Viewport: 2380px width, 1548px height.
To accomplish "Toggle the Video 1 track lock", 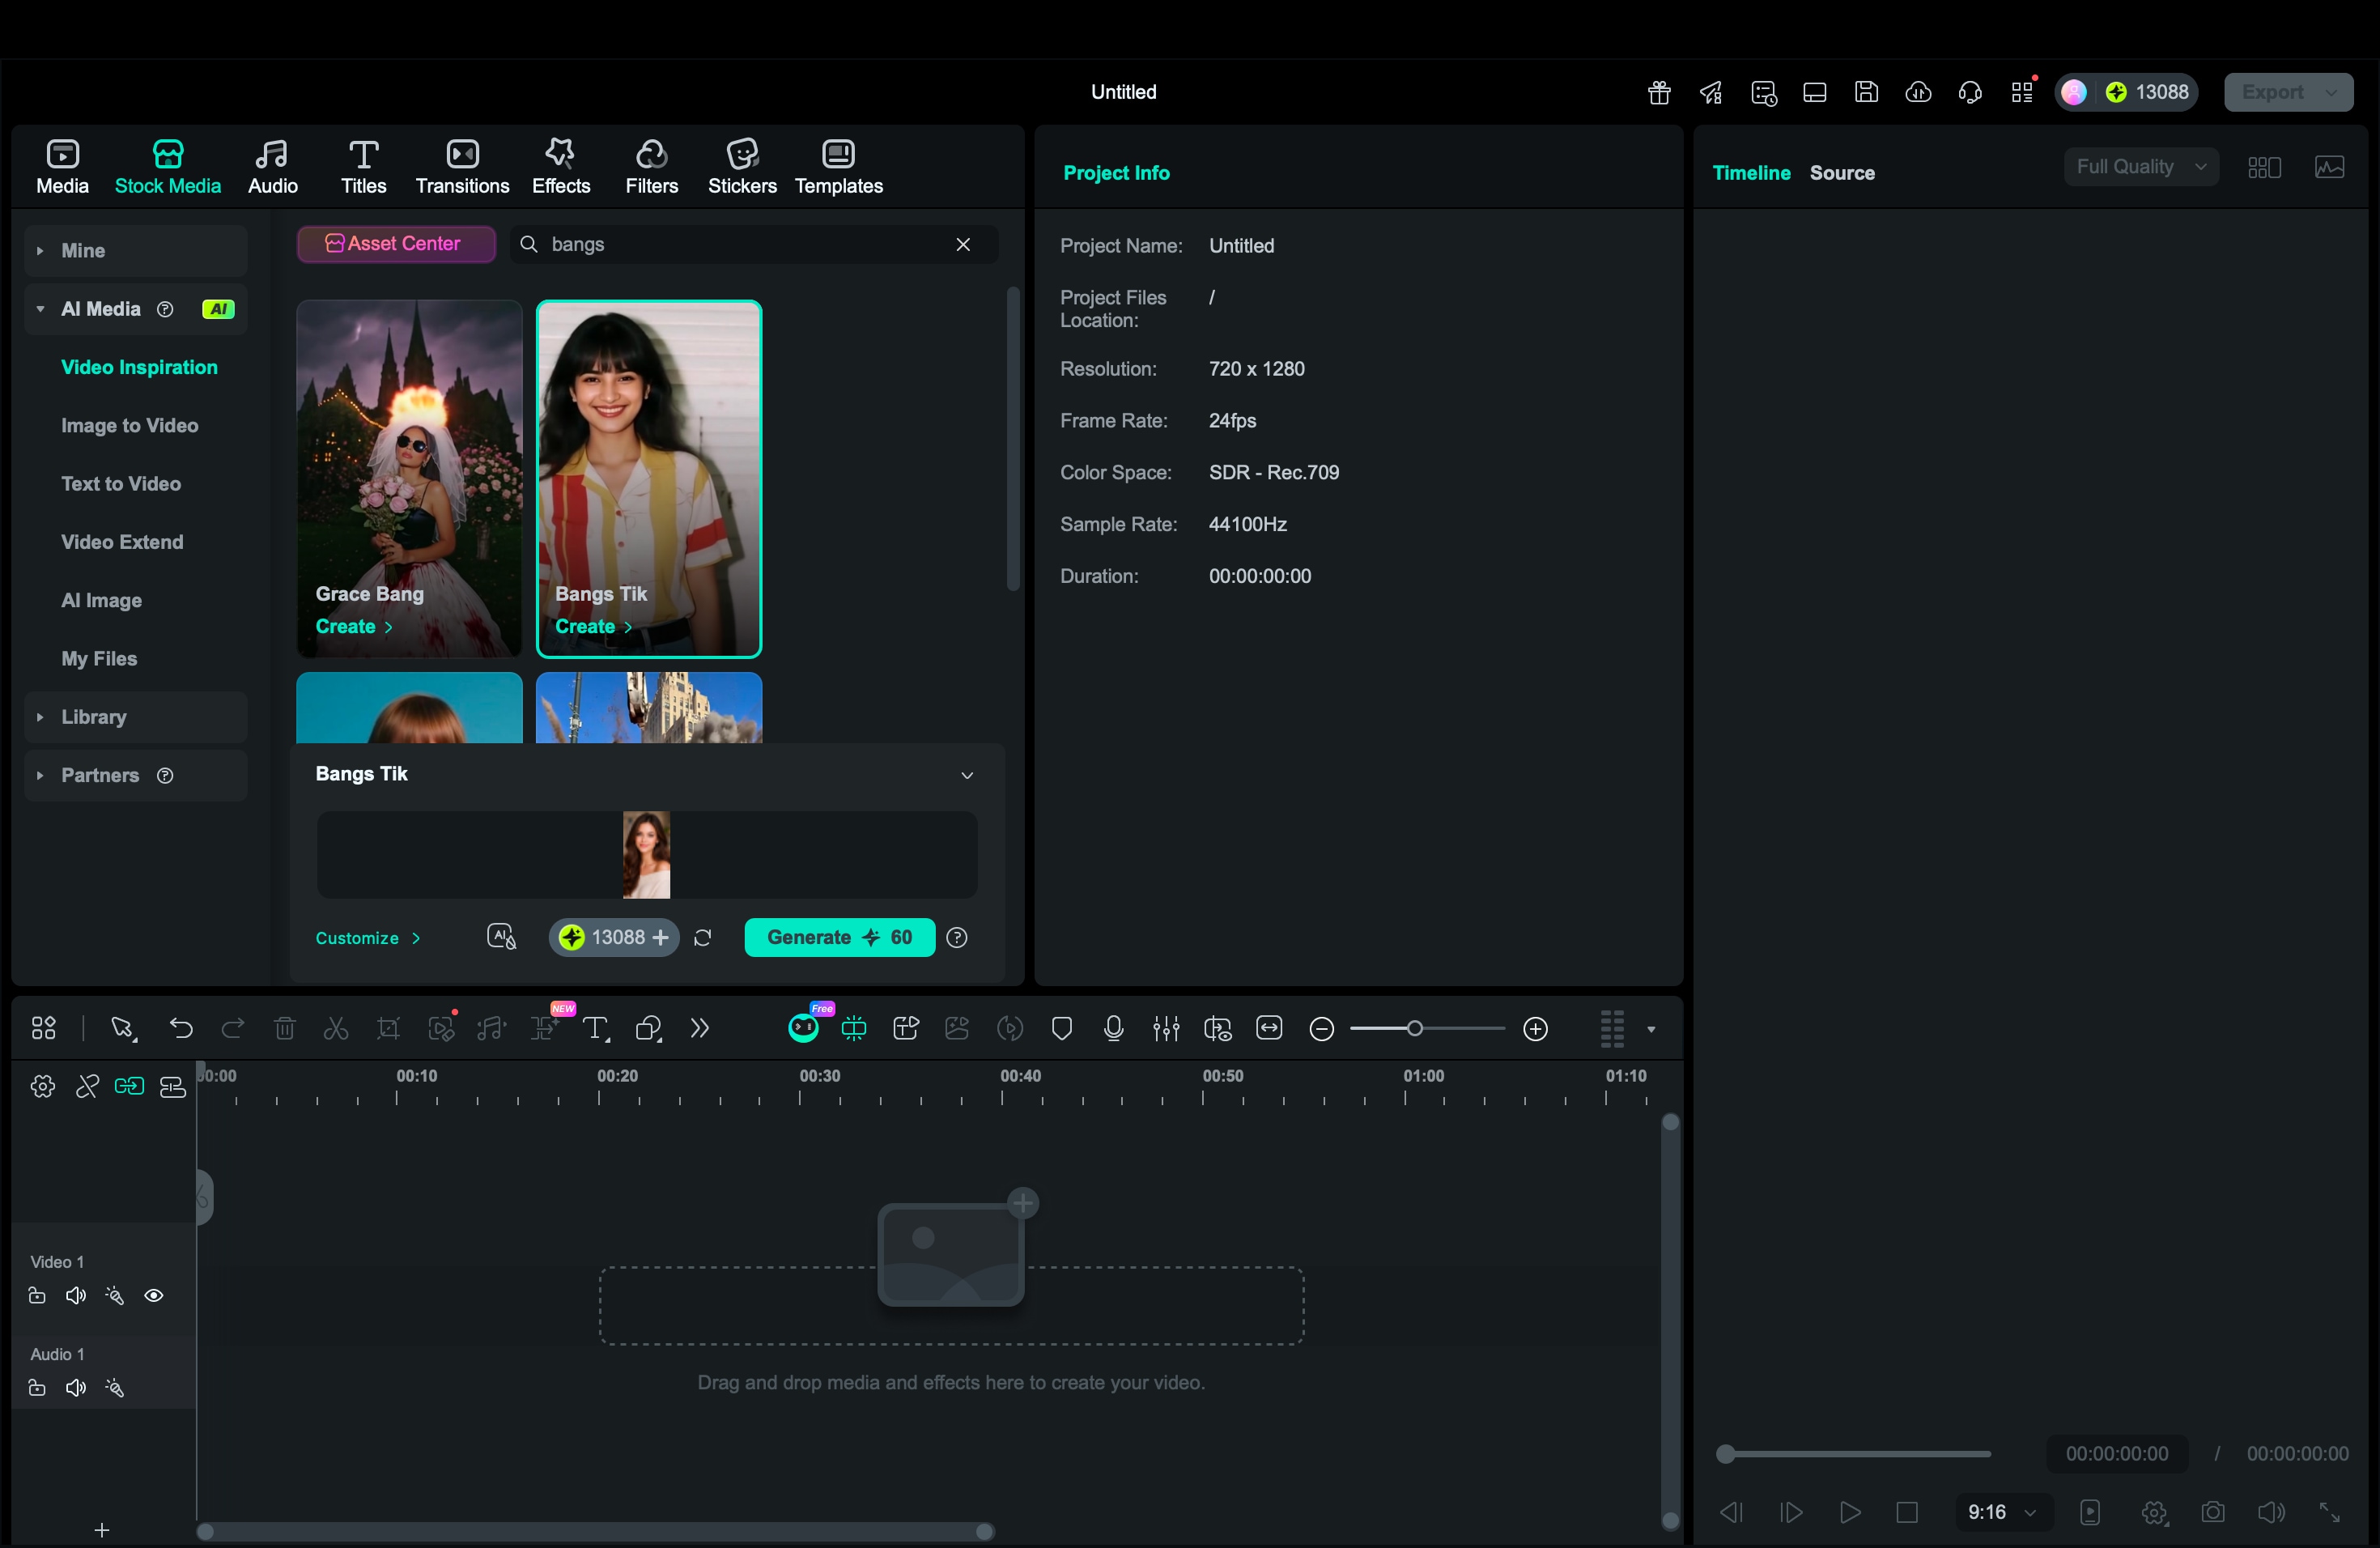I will (37, 1296).
